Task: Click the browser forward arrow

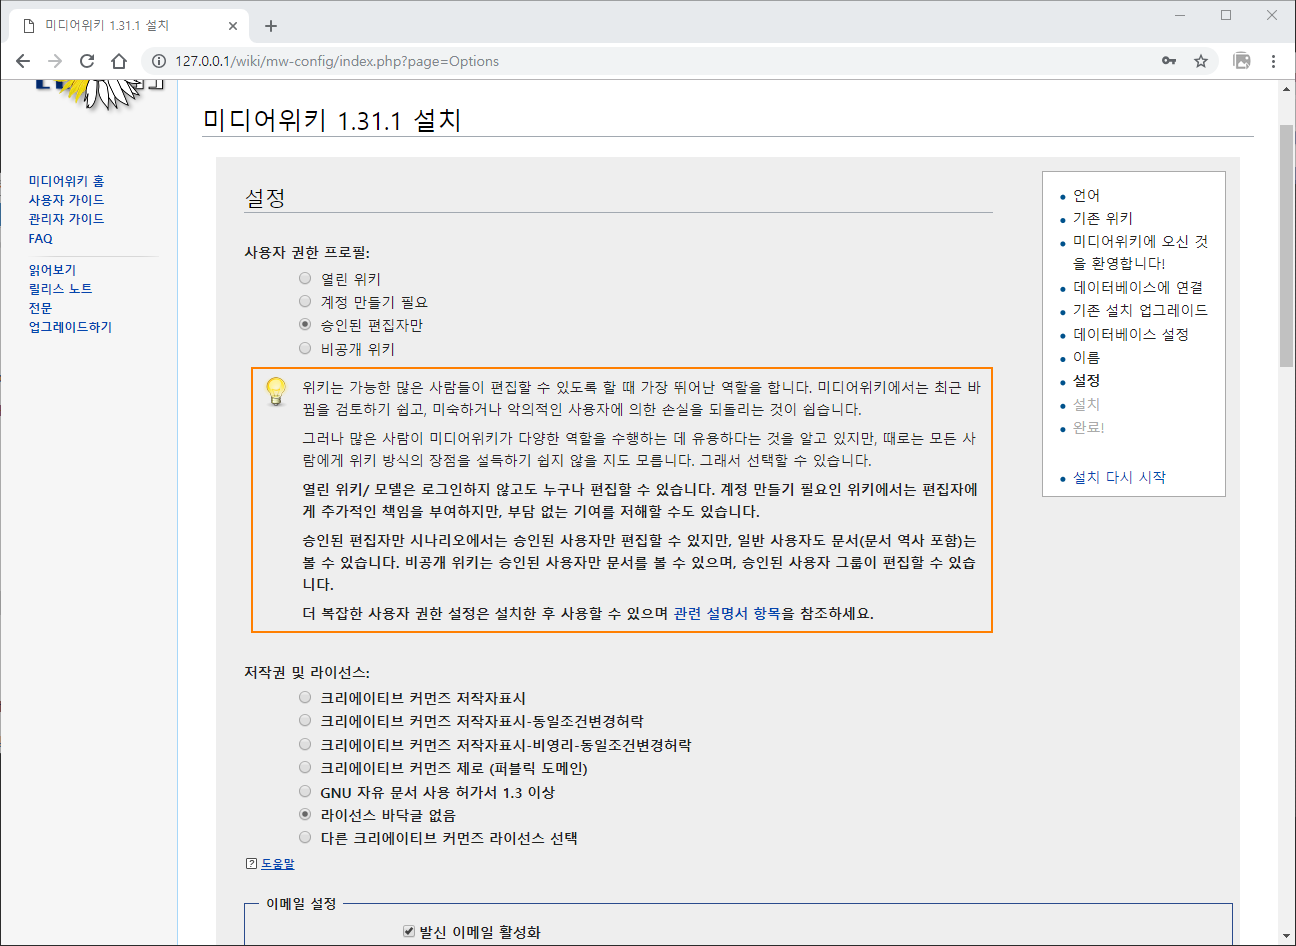Action: coord(55,61)
